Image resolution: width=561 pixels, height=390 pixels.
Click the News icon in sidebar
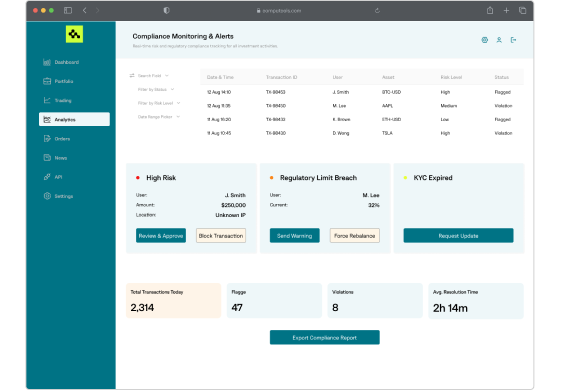(47, 158)
